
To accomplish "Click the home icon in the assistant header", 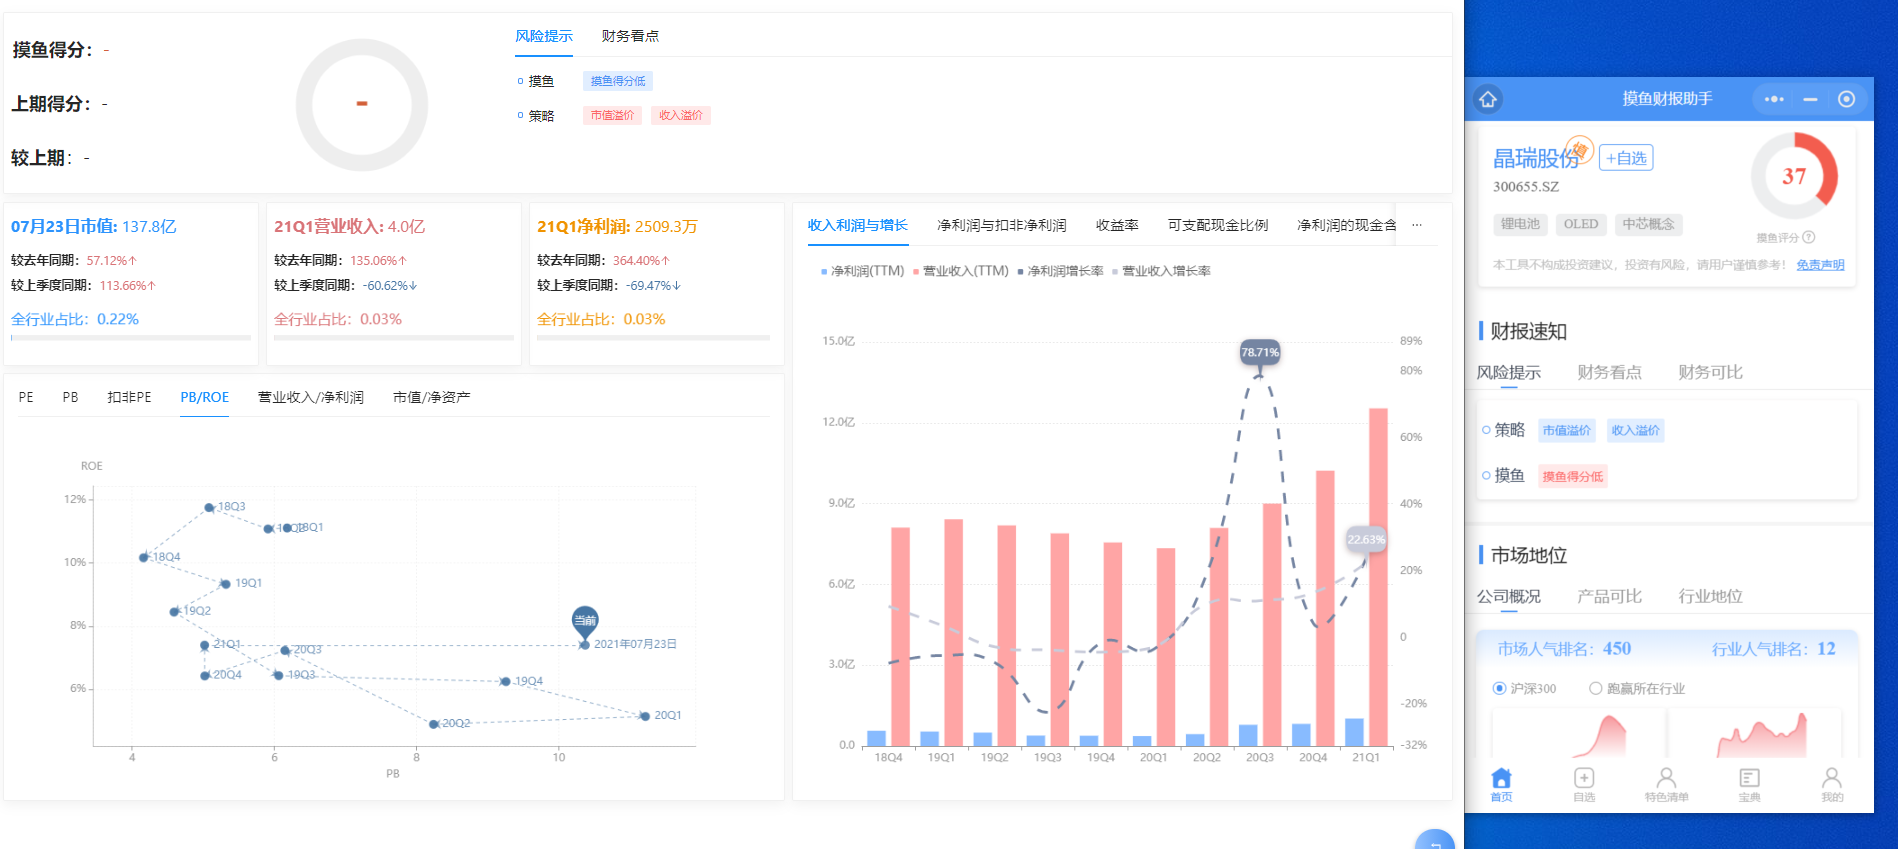I will pos(1488,99).
